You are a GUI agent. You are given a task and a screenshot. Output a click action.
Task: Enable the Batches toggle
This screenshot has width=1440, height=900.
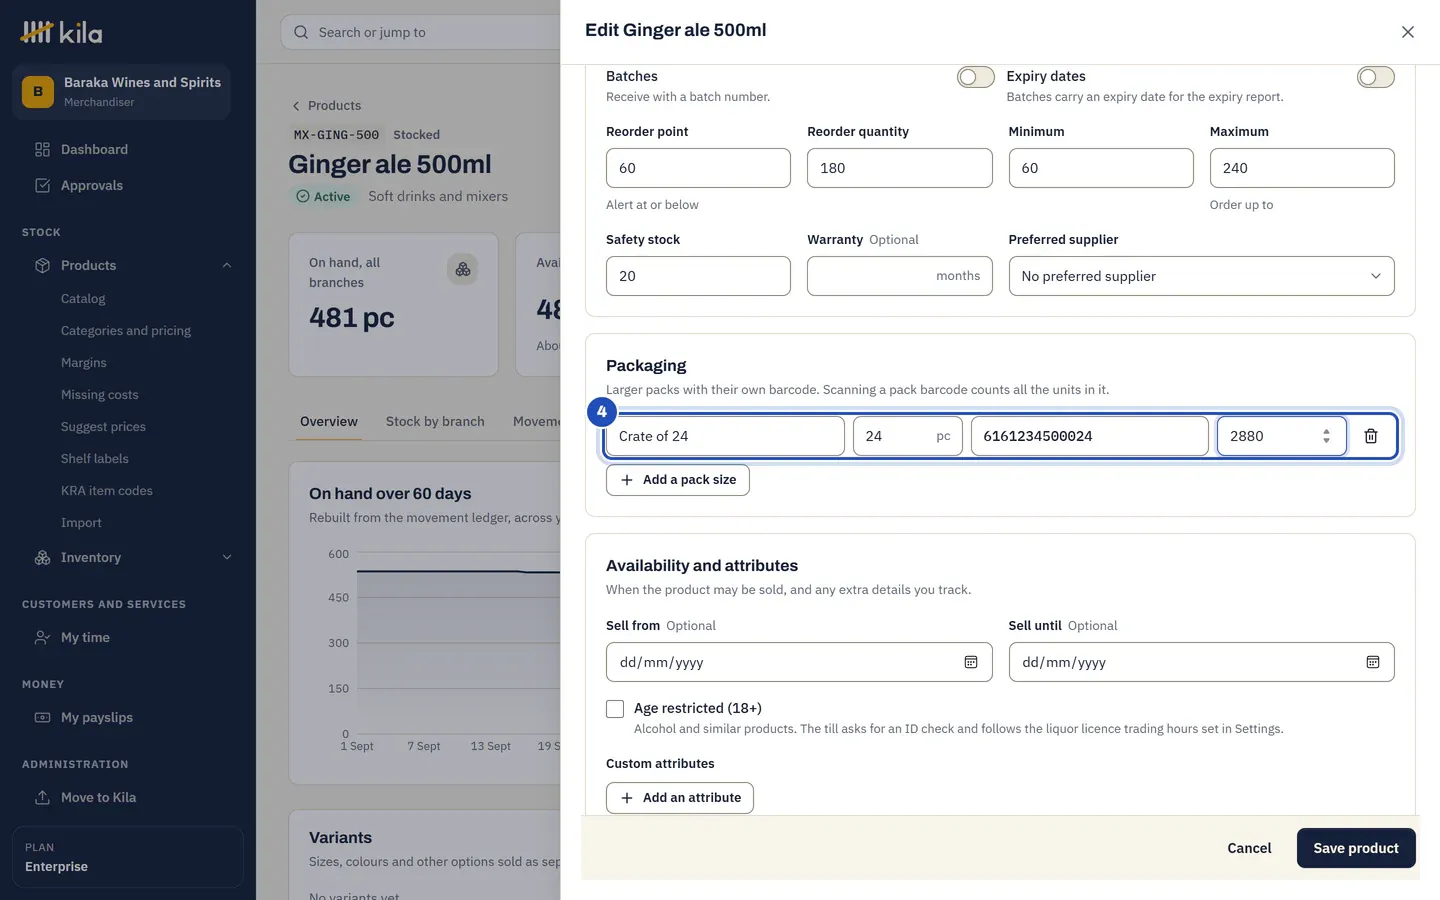[975, 77]
